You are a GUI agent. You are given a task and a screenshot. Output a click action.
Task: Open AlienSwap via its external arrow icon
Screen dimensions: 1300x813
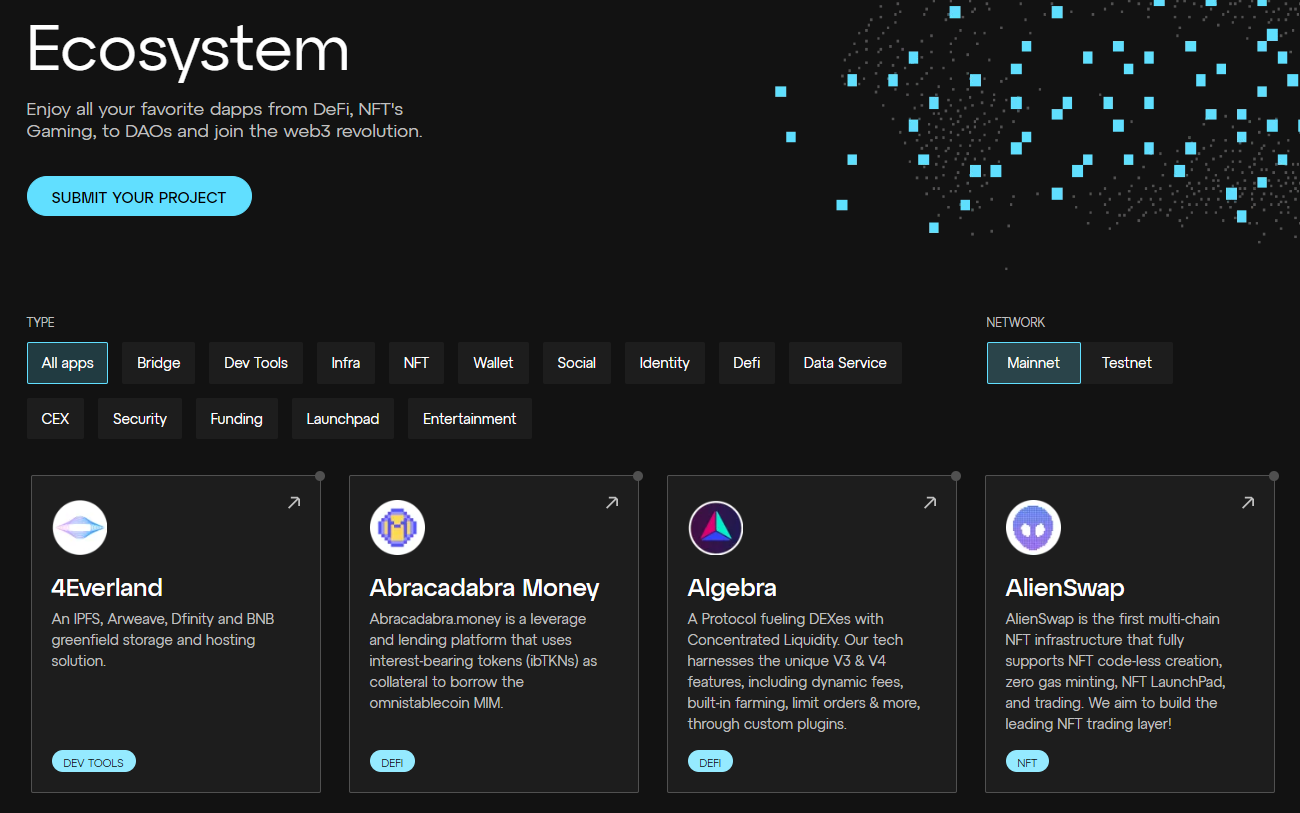pos(1248,503)
